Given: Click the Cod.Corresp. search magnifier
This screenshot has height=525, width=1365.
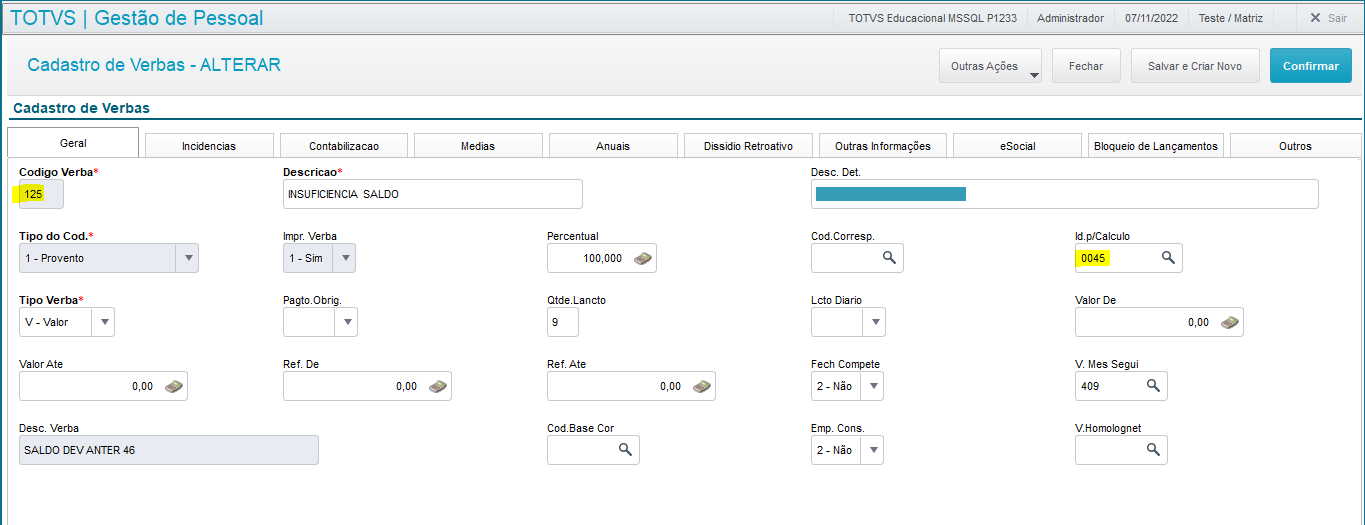Looking at the screenshot, I should click(x=889, y=258).
